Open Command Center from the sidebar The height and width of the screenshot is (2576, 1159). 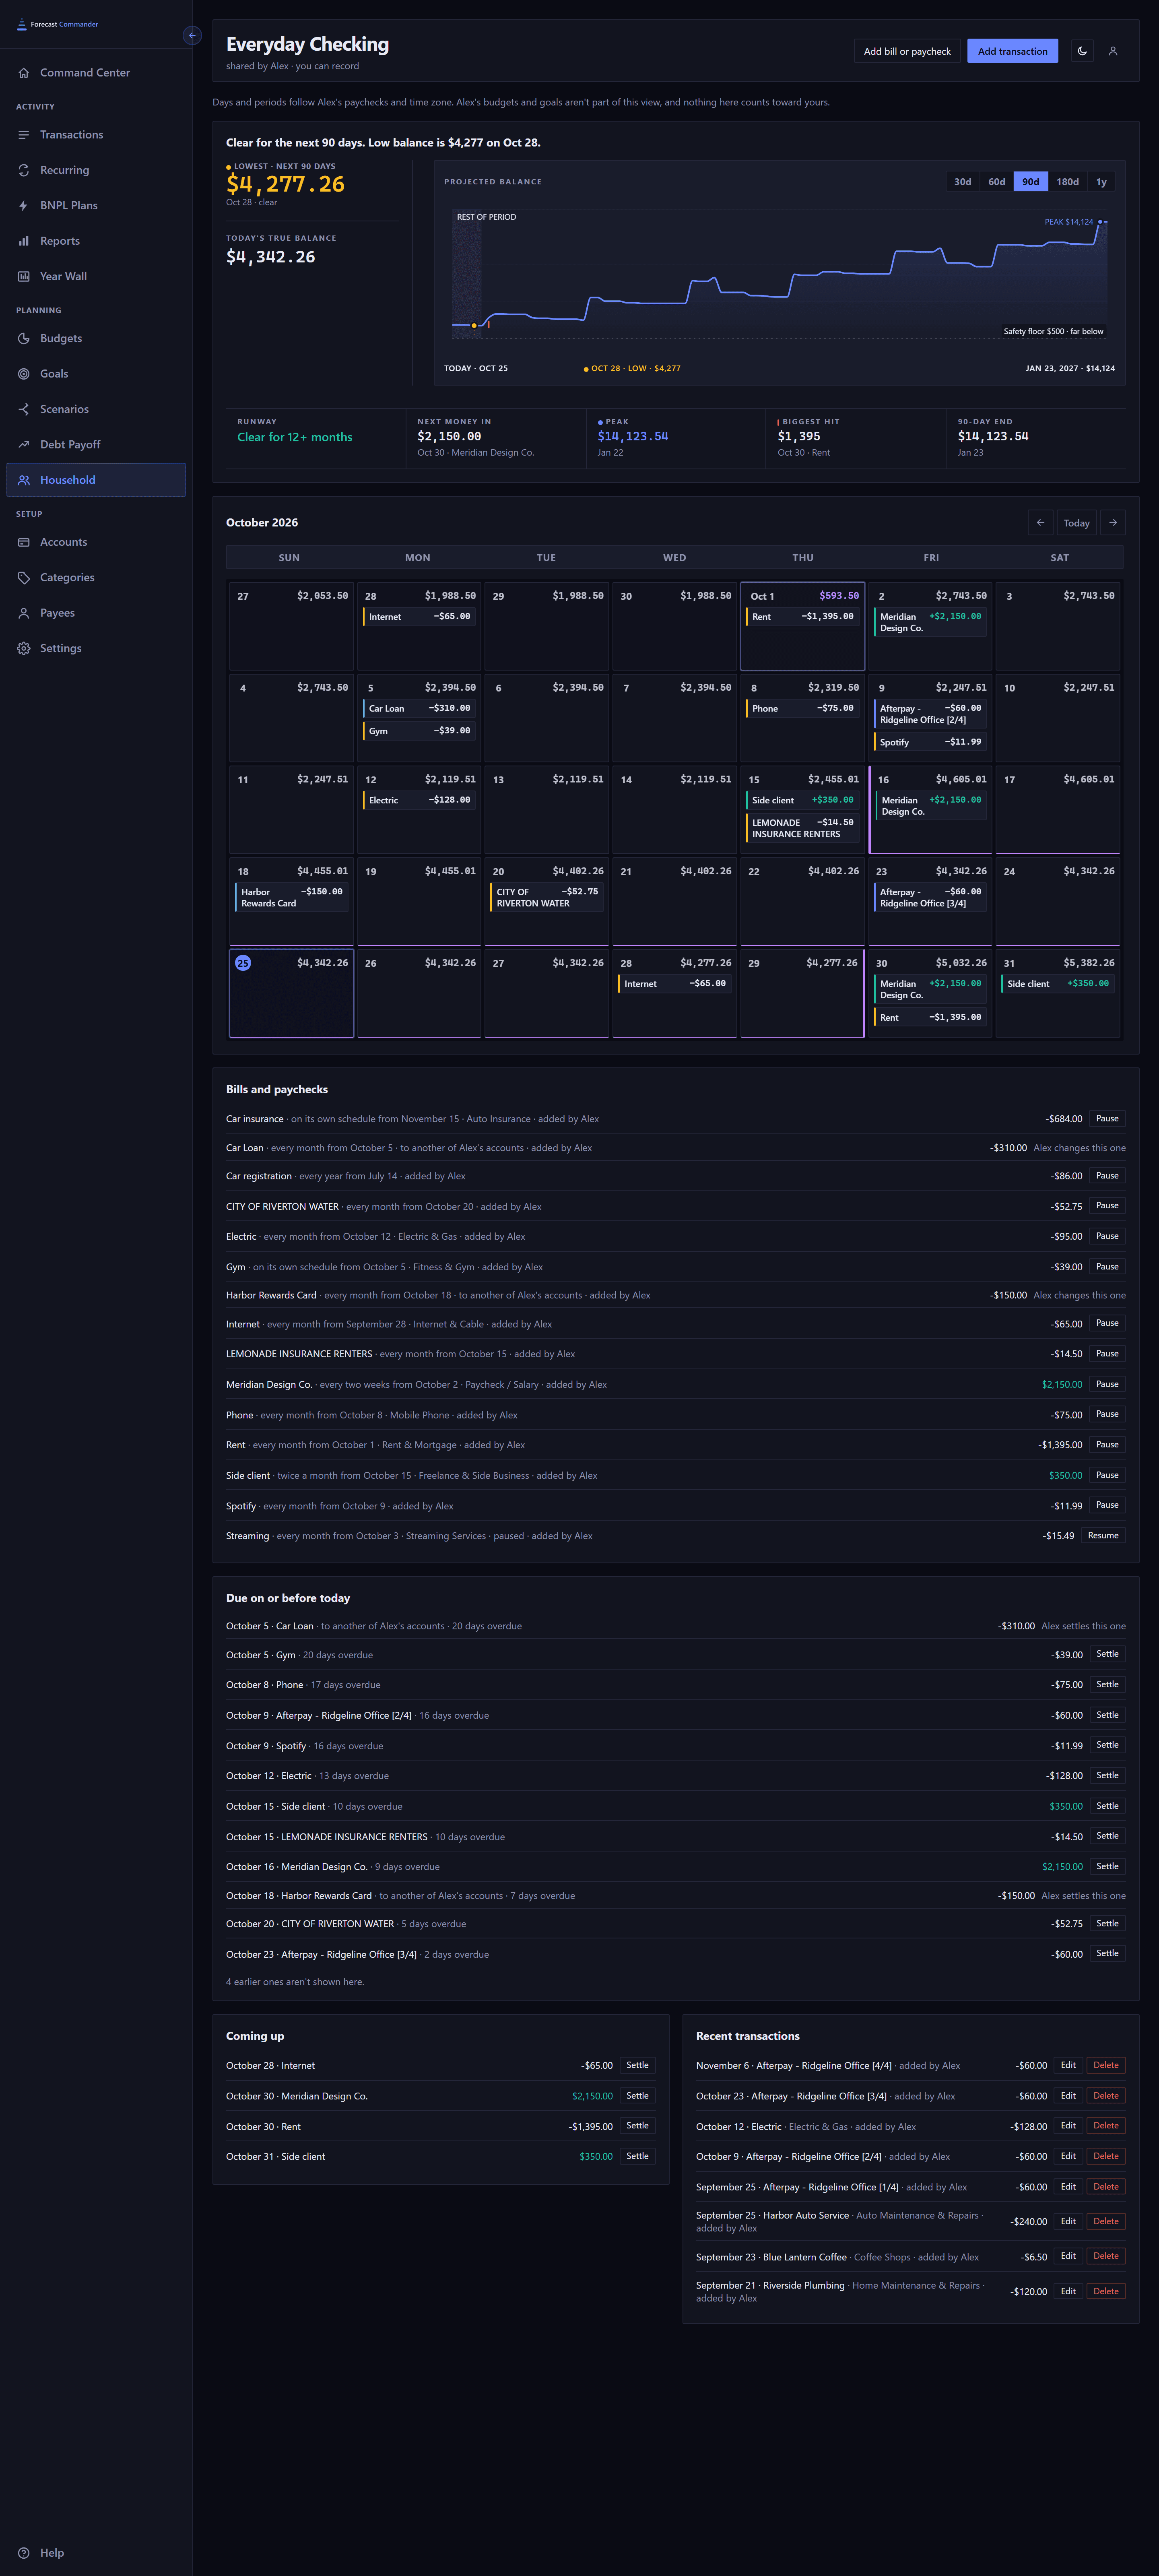[96, 73]
